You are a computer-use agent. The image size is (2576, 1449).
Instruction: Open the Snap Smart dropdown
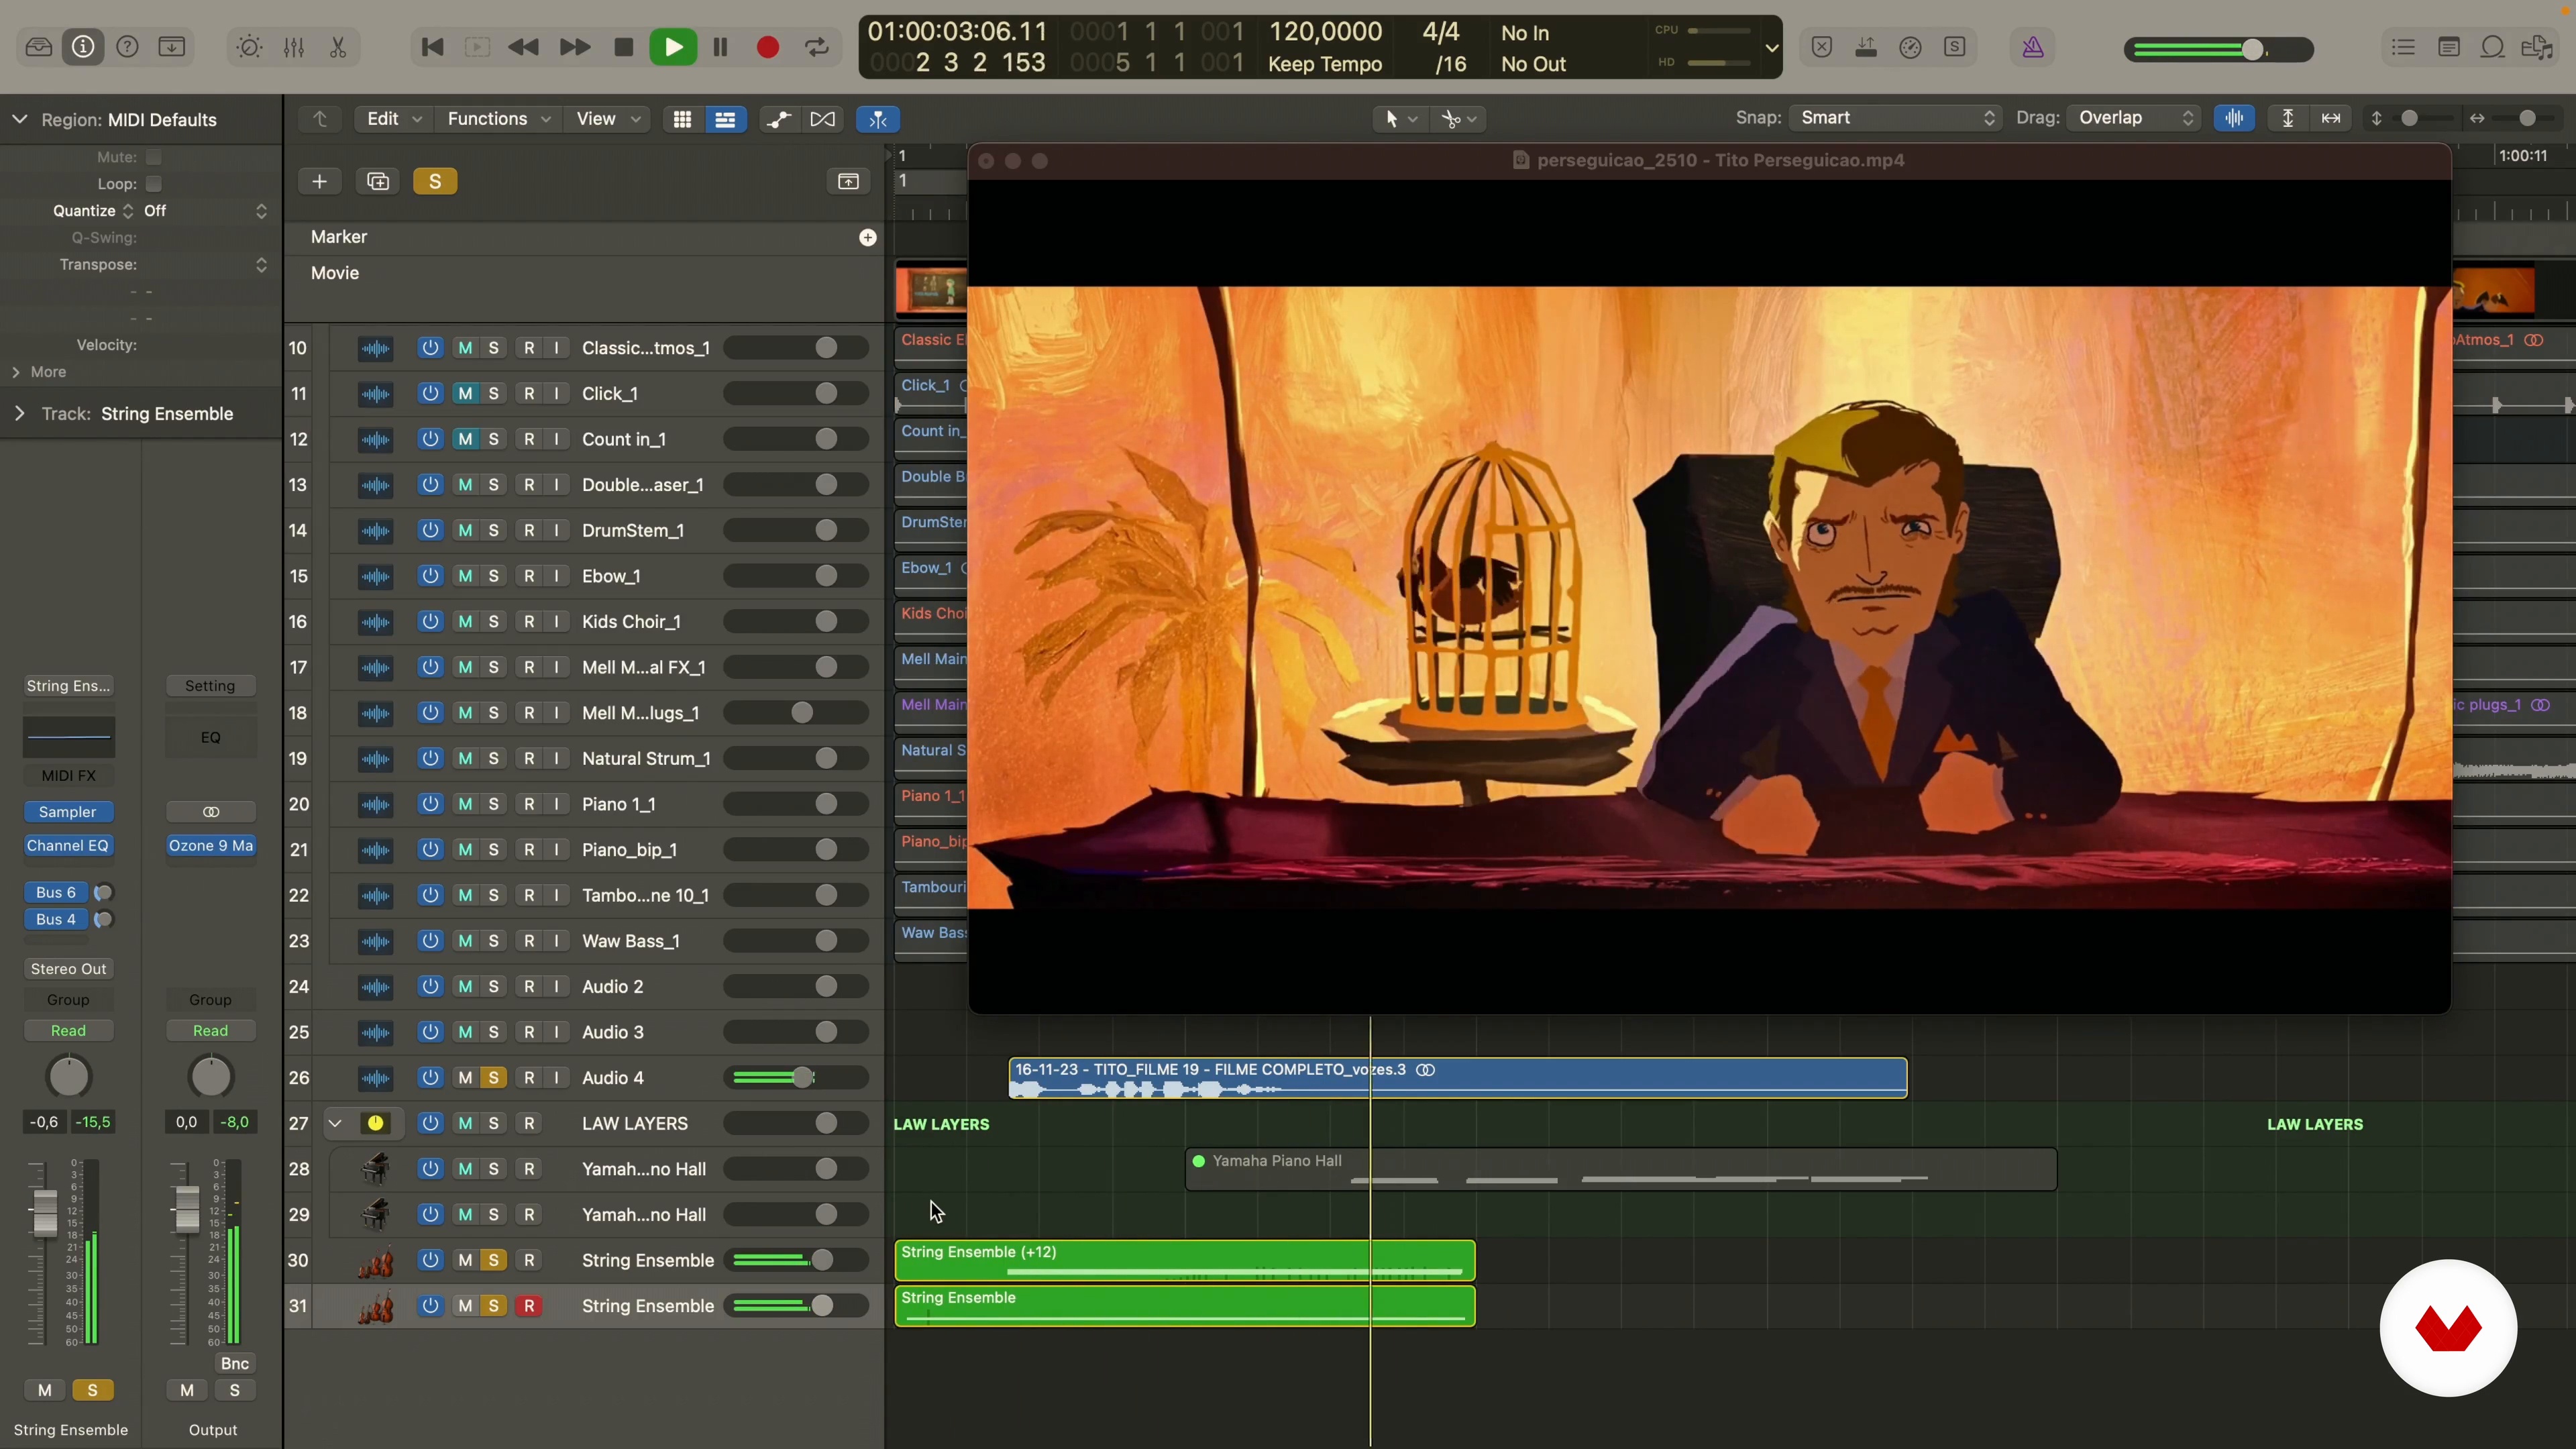click(x=1895, y=118)
